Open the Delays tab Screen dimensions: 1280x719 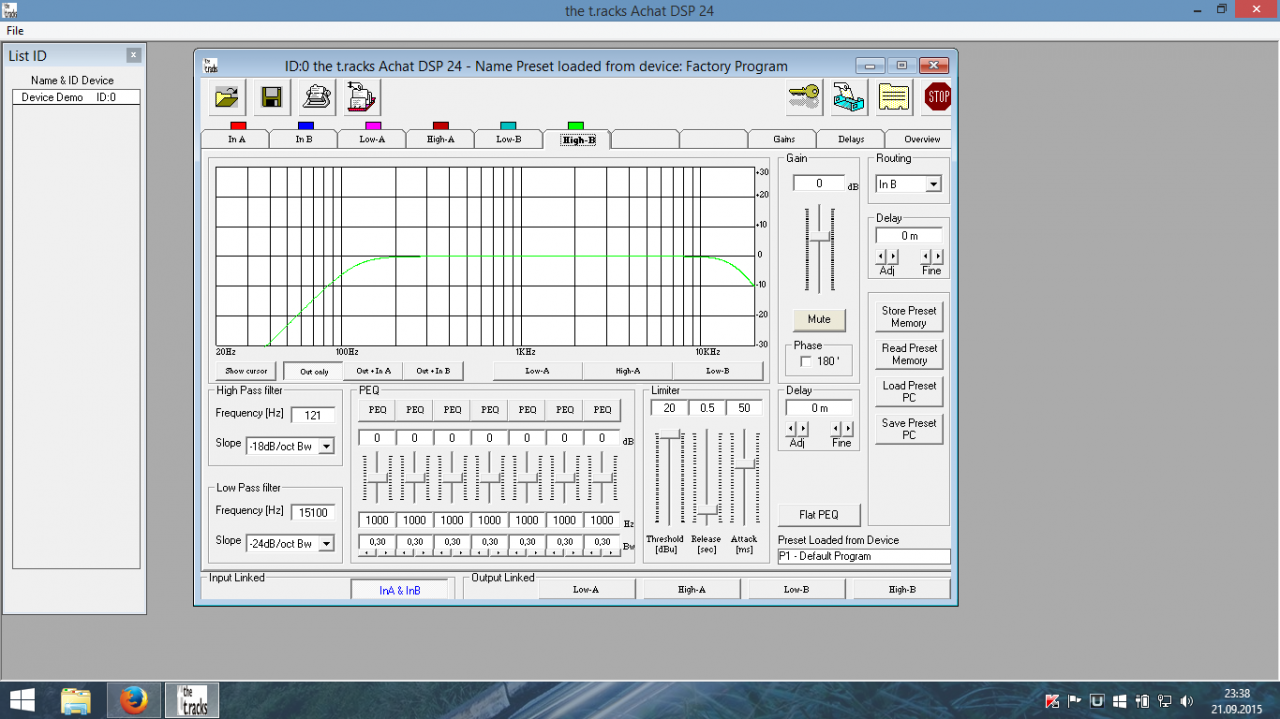[x=851, y=139]
